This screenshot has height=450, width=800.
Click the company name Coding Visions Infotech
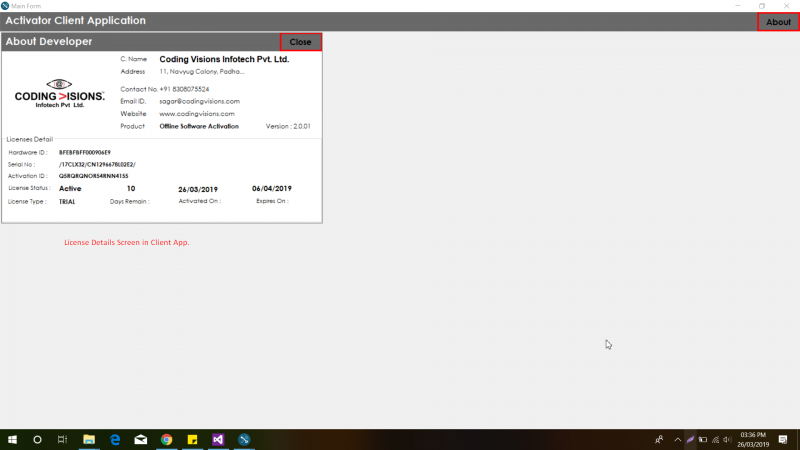click(x=224, y=59)
